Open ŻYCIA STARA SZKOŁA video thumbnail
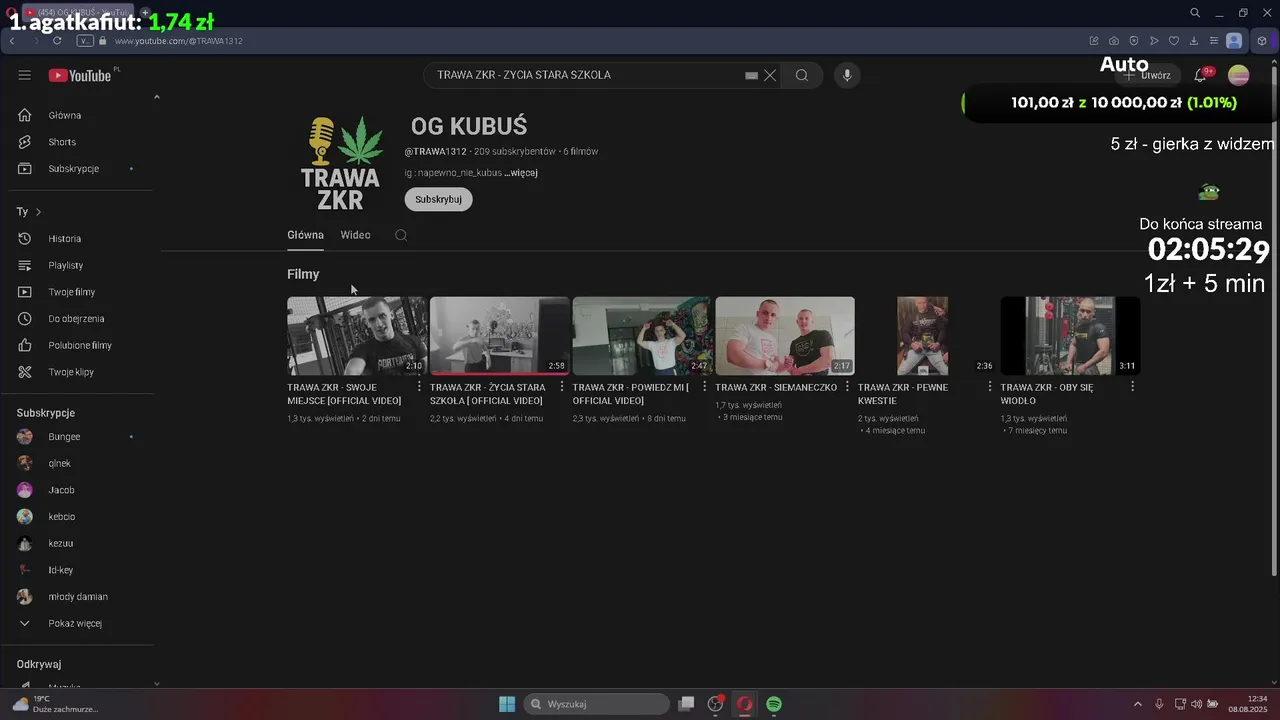This screenshot has height=720, width=1280. tap(499, 335)
